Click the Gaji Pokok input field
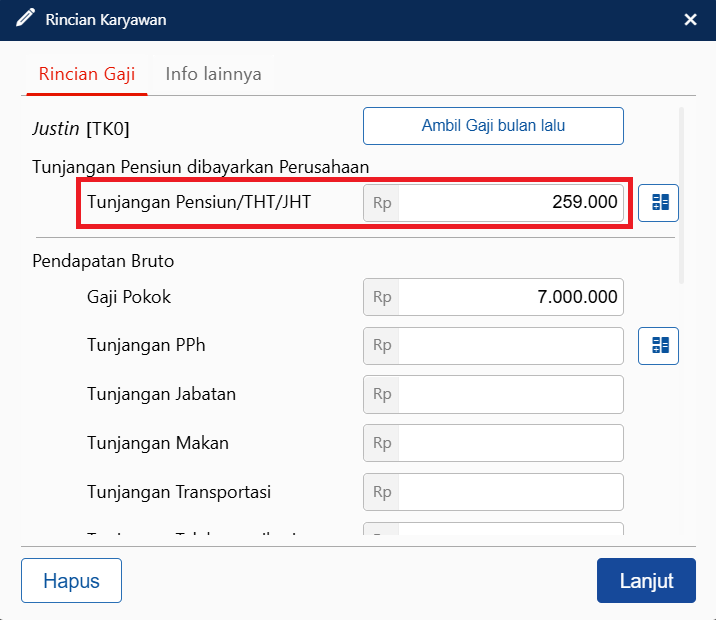 pyautogui.click(x=510, y=298)
